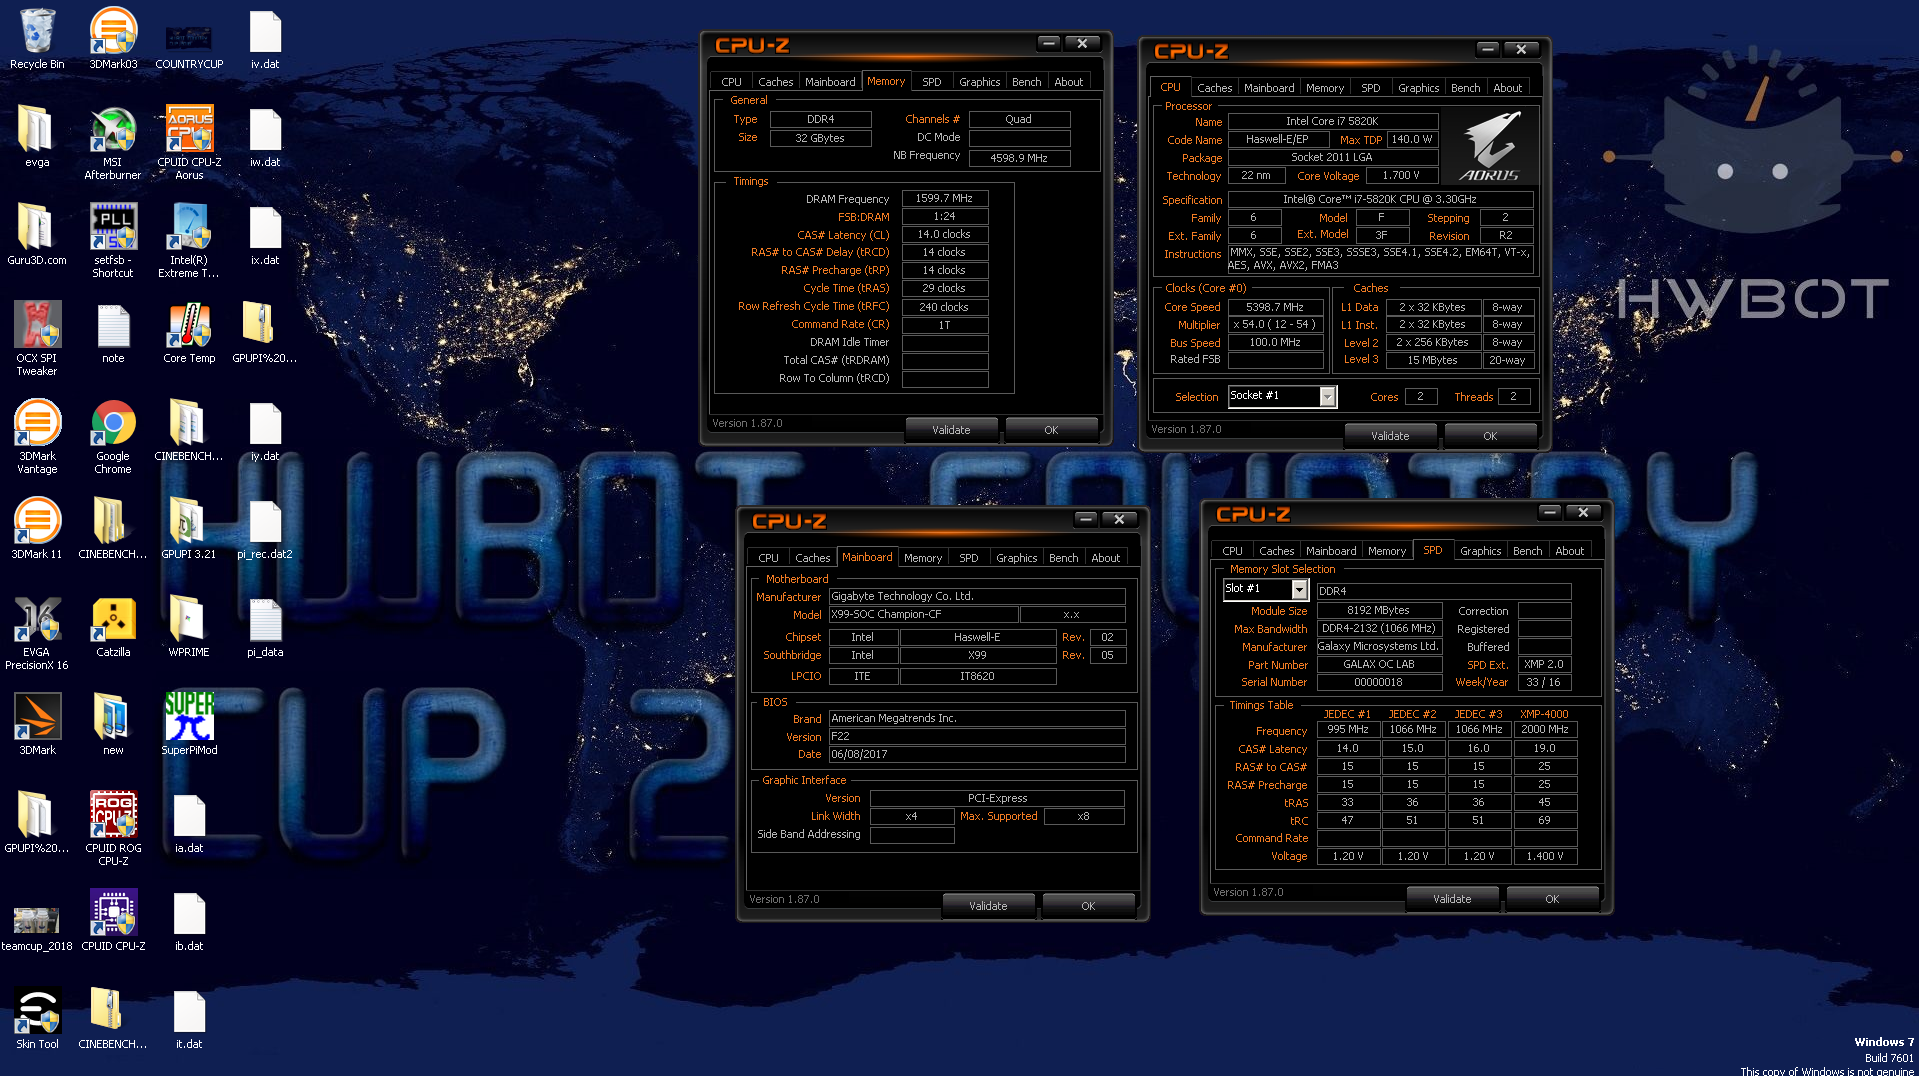Launch Google Chrome desktop icon
The height and width of the screenshot is (1076, 1919).
[113, 437]
